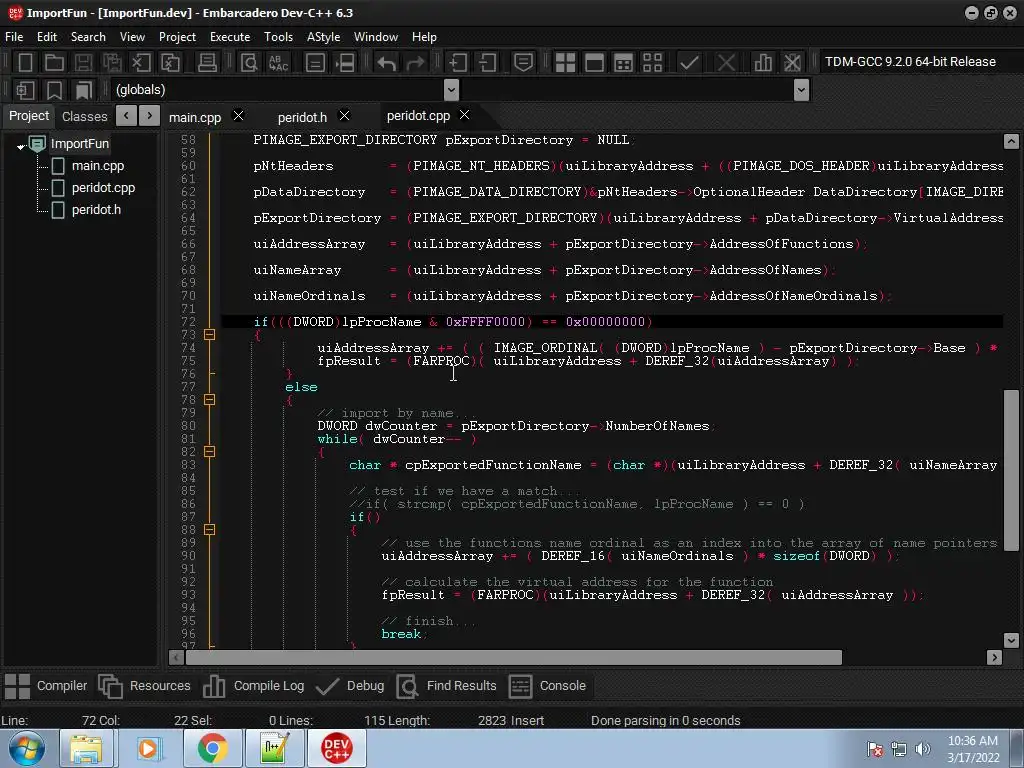Open the Debug bottom panel tab
Viewport: 1024px width, 768px height.
pos(349,686)
